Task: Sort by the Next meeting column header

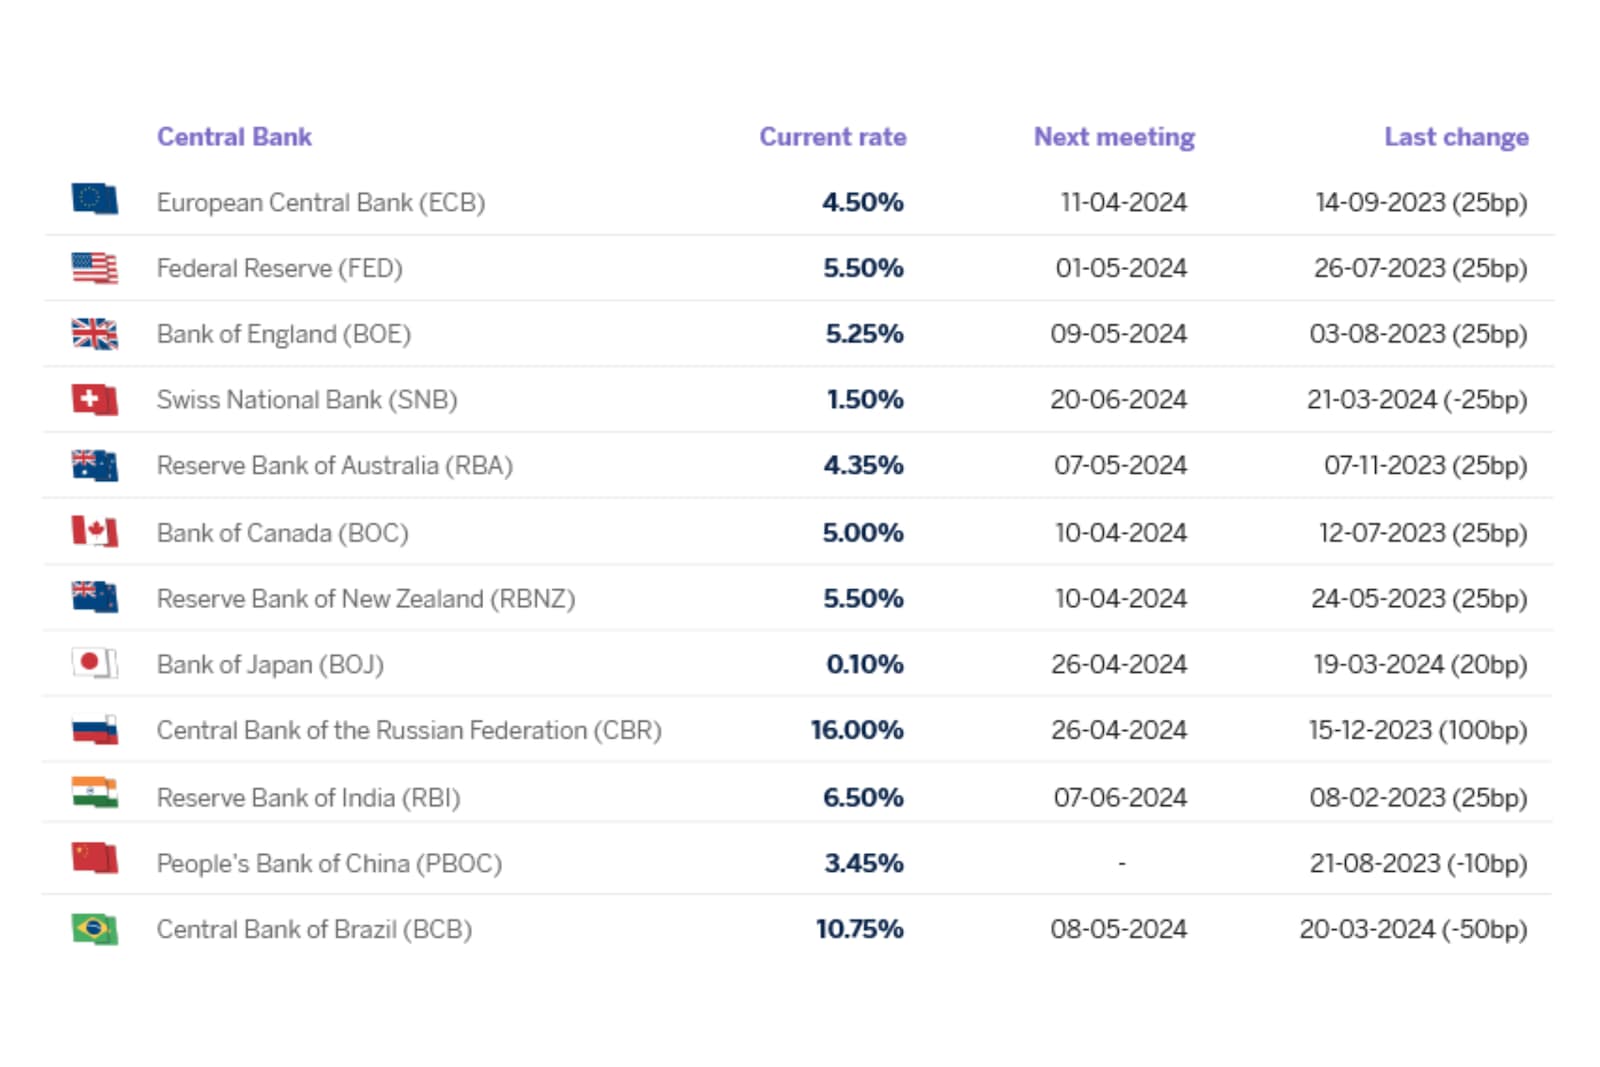Action: [x=1114, y=137]
